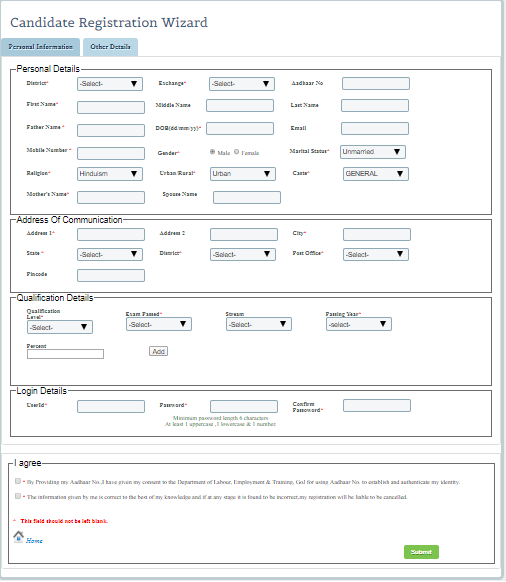Screen dimensions: 506x582
Task: Open the Passing Year dropdown
Action: (359, 324)
